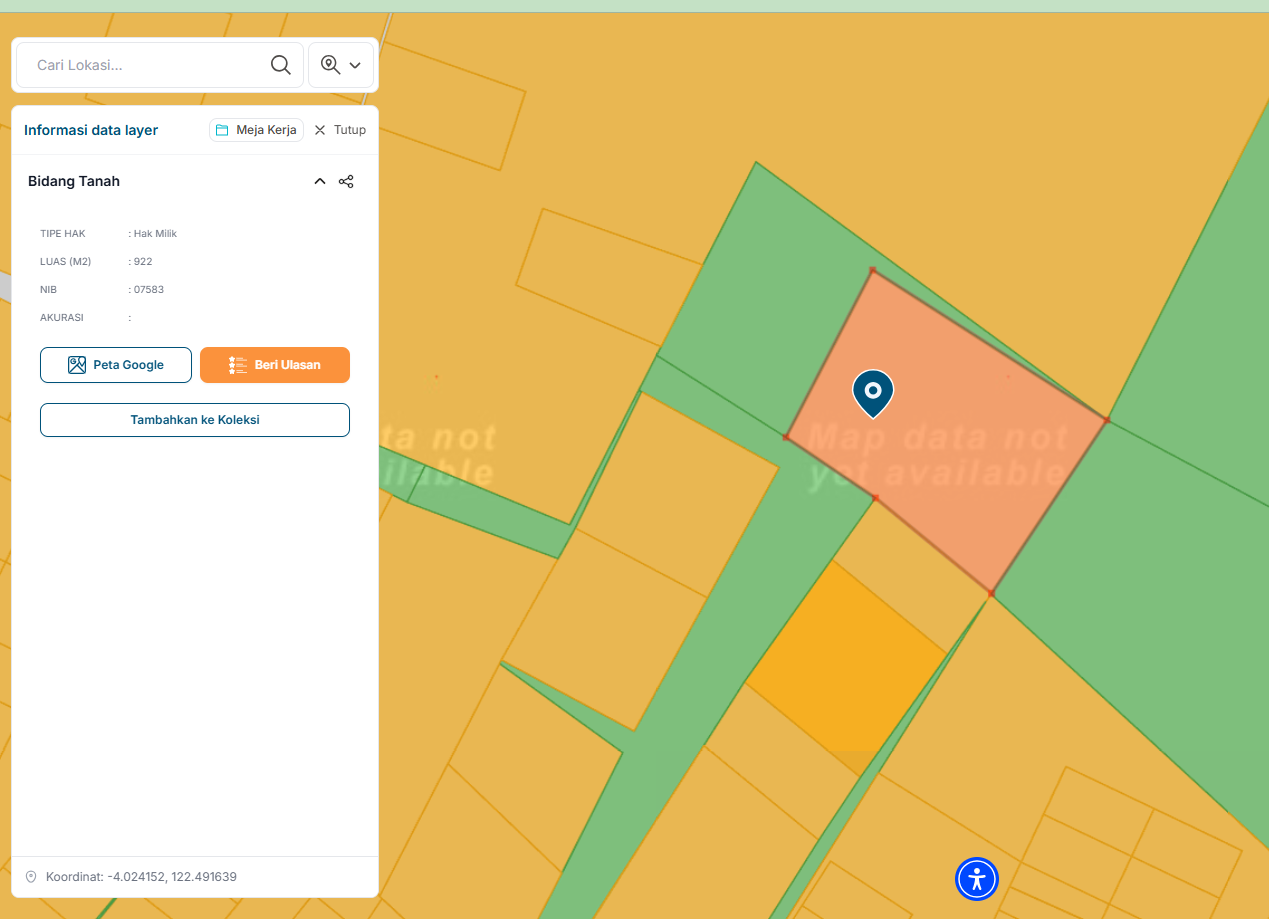Close the panel with Tutup

[x=340, y=130]
